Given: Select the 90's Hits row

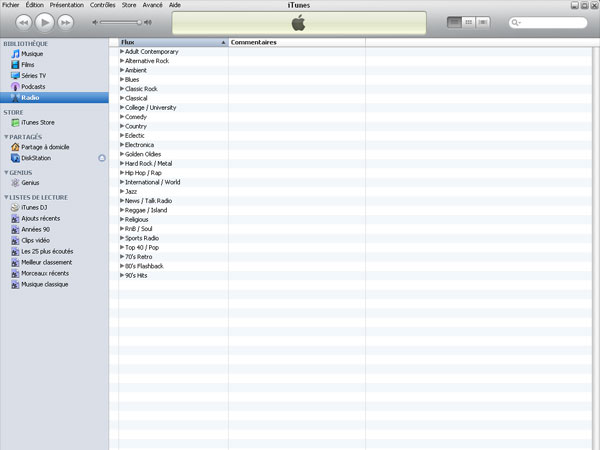Looking at the screenshot, I should pyautogui.click(x=350, y=276).
